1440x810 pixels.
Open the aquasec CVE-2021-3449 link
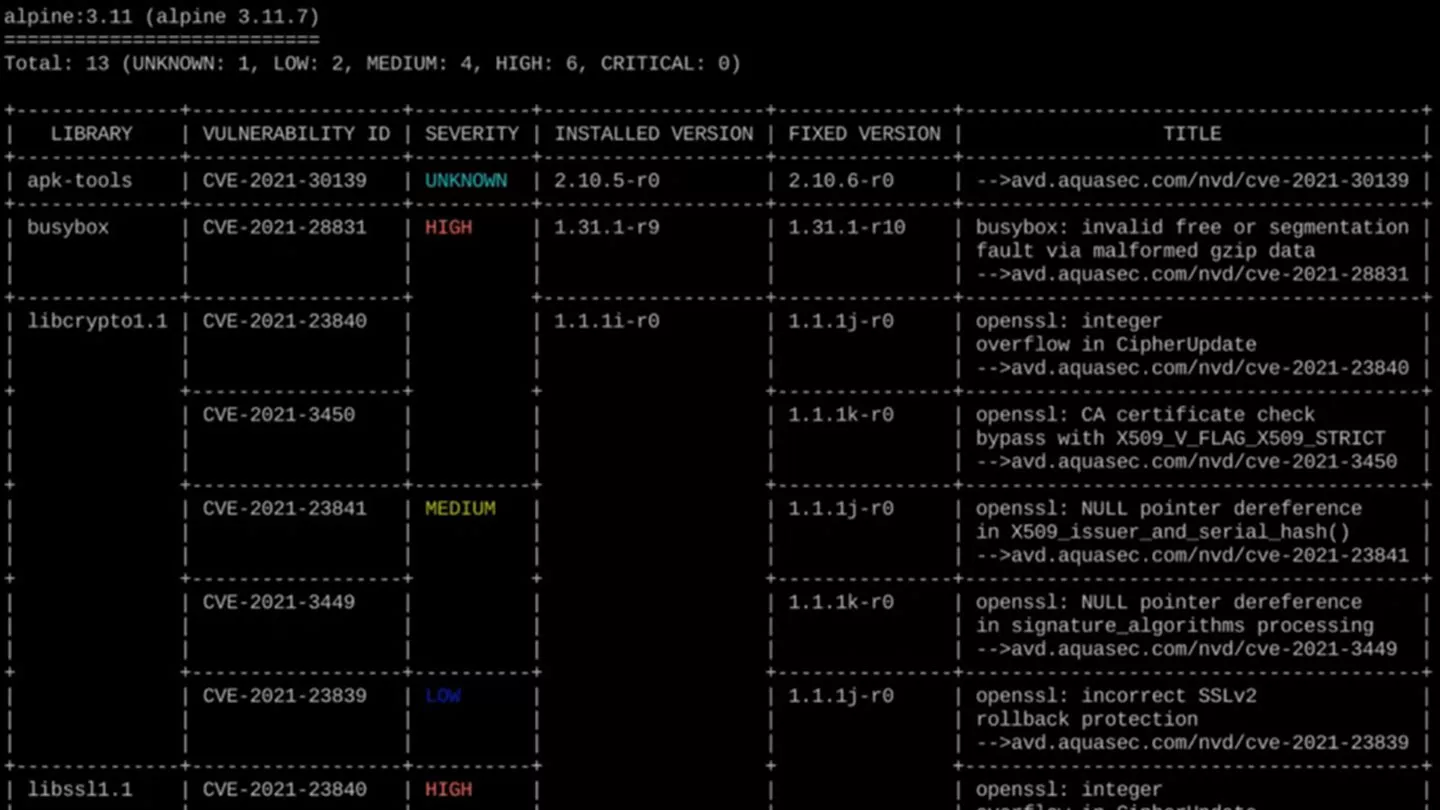click(x=1186, y=649)
